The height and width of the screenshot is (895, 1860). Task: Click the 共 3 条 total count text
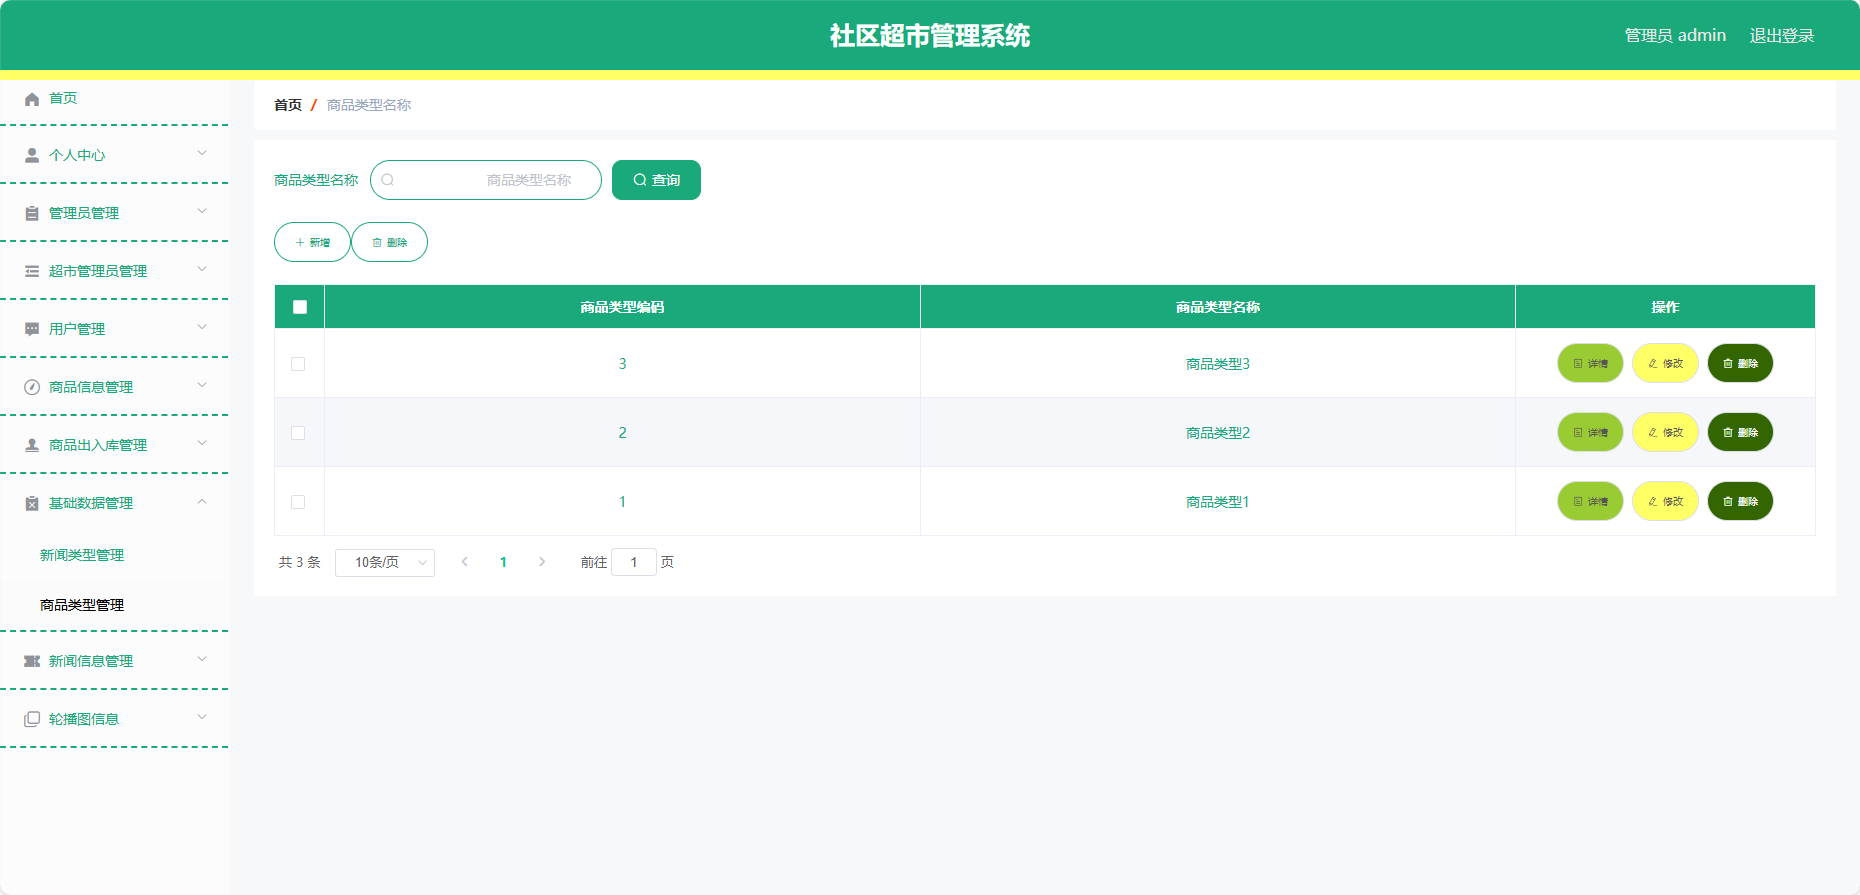click(299, 563)
